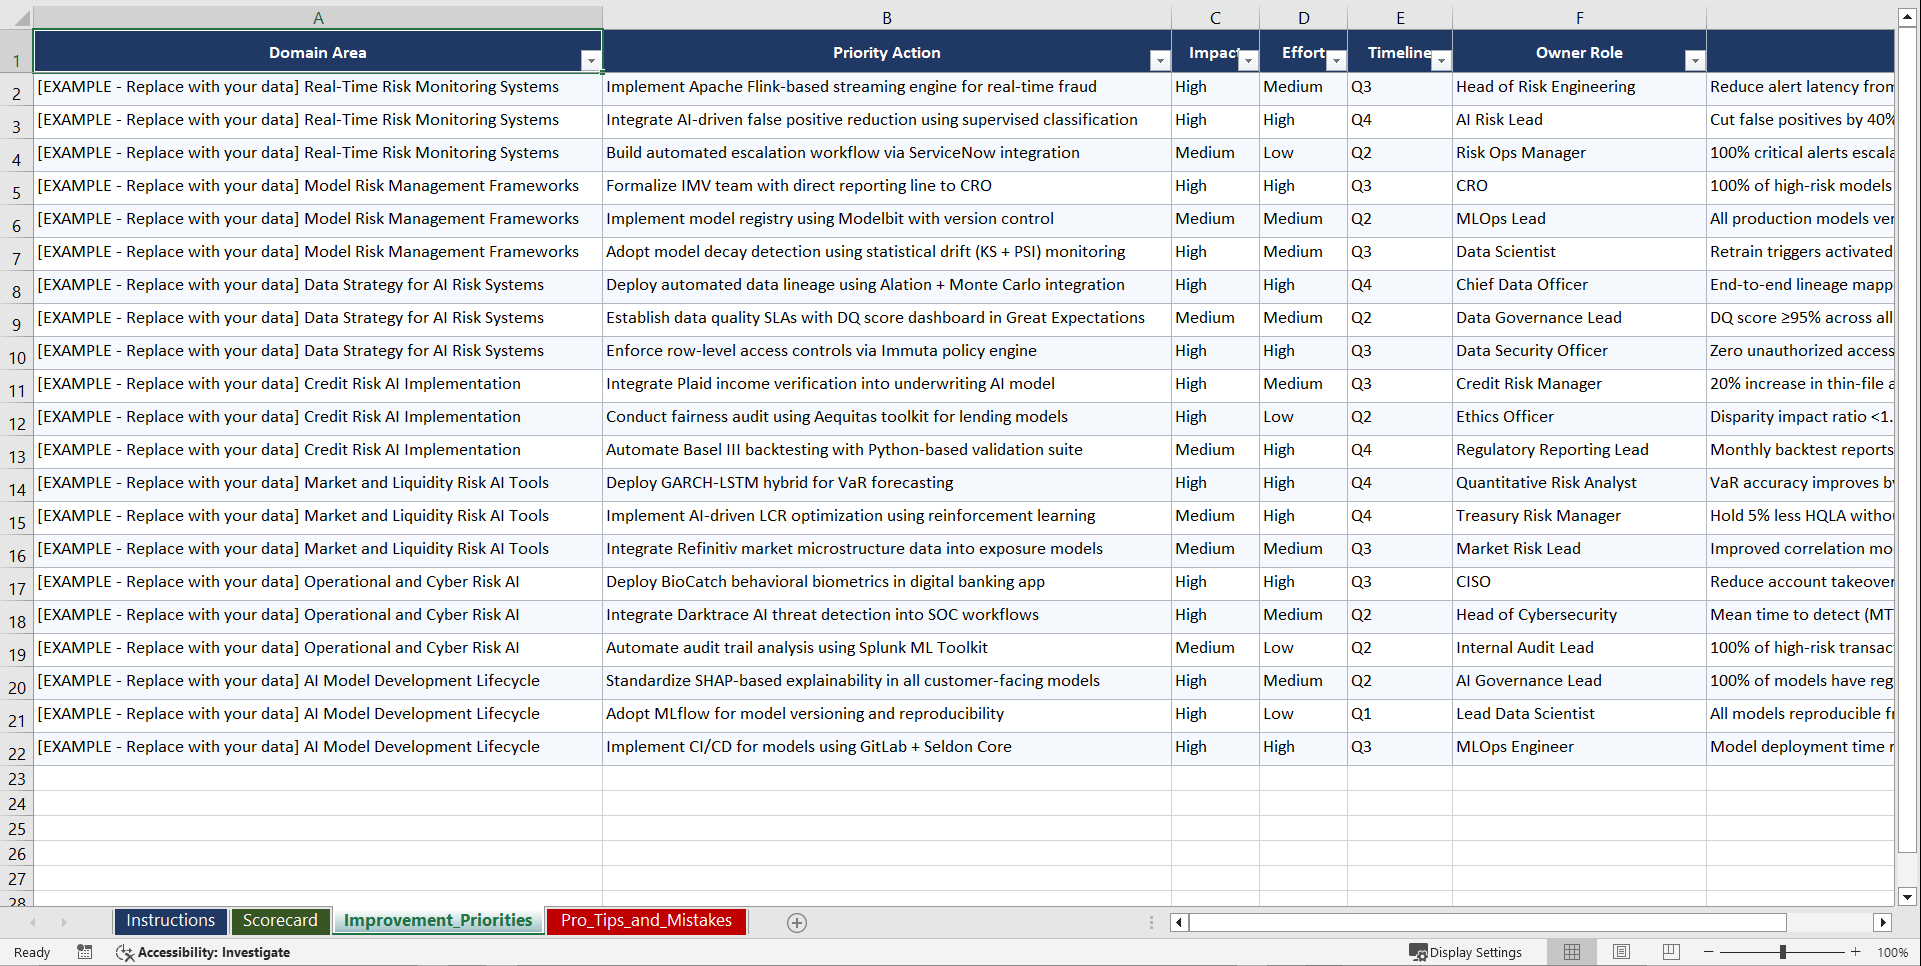Open the Pro_Tips_and_Mistakes tab

pyautogui.click(x=645, y=921)
